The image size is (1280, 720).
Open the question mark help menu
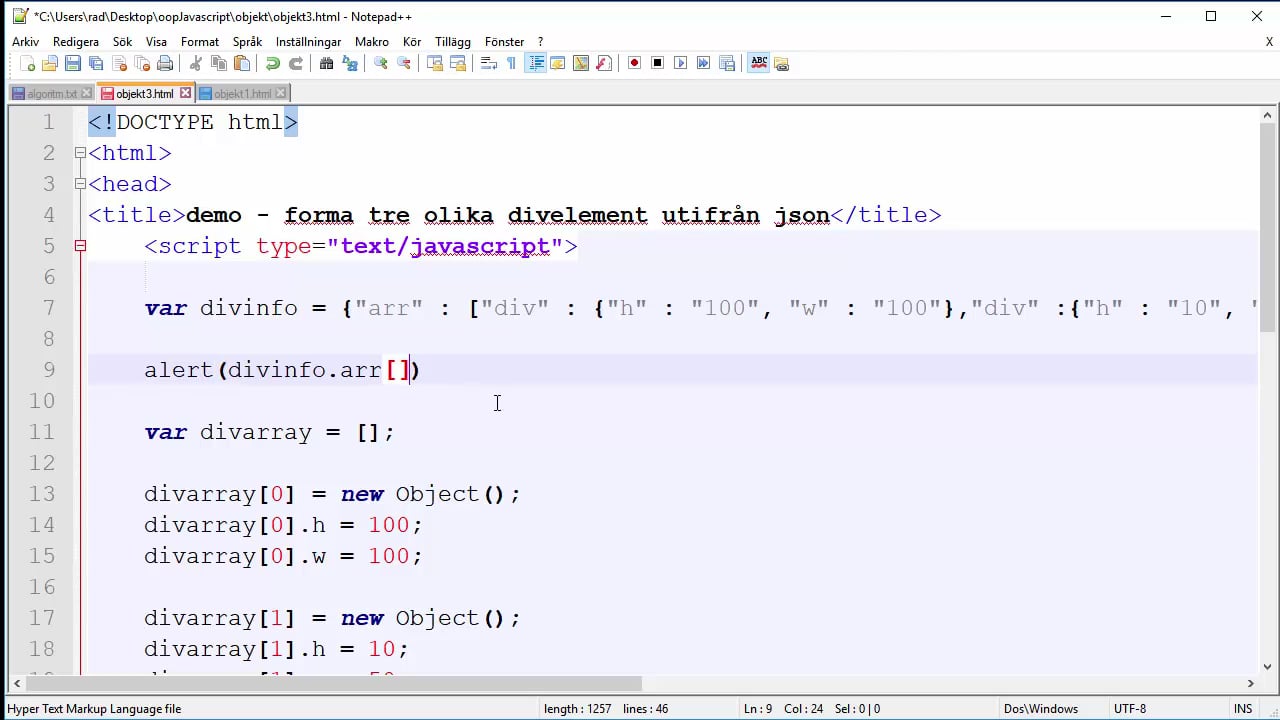coord(541,42)
